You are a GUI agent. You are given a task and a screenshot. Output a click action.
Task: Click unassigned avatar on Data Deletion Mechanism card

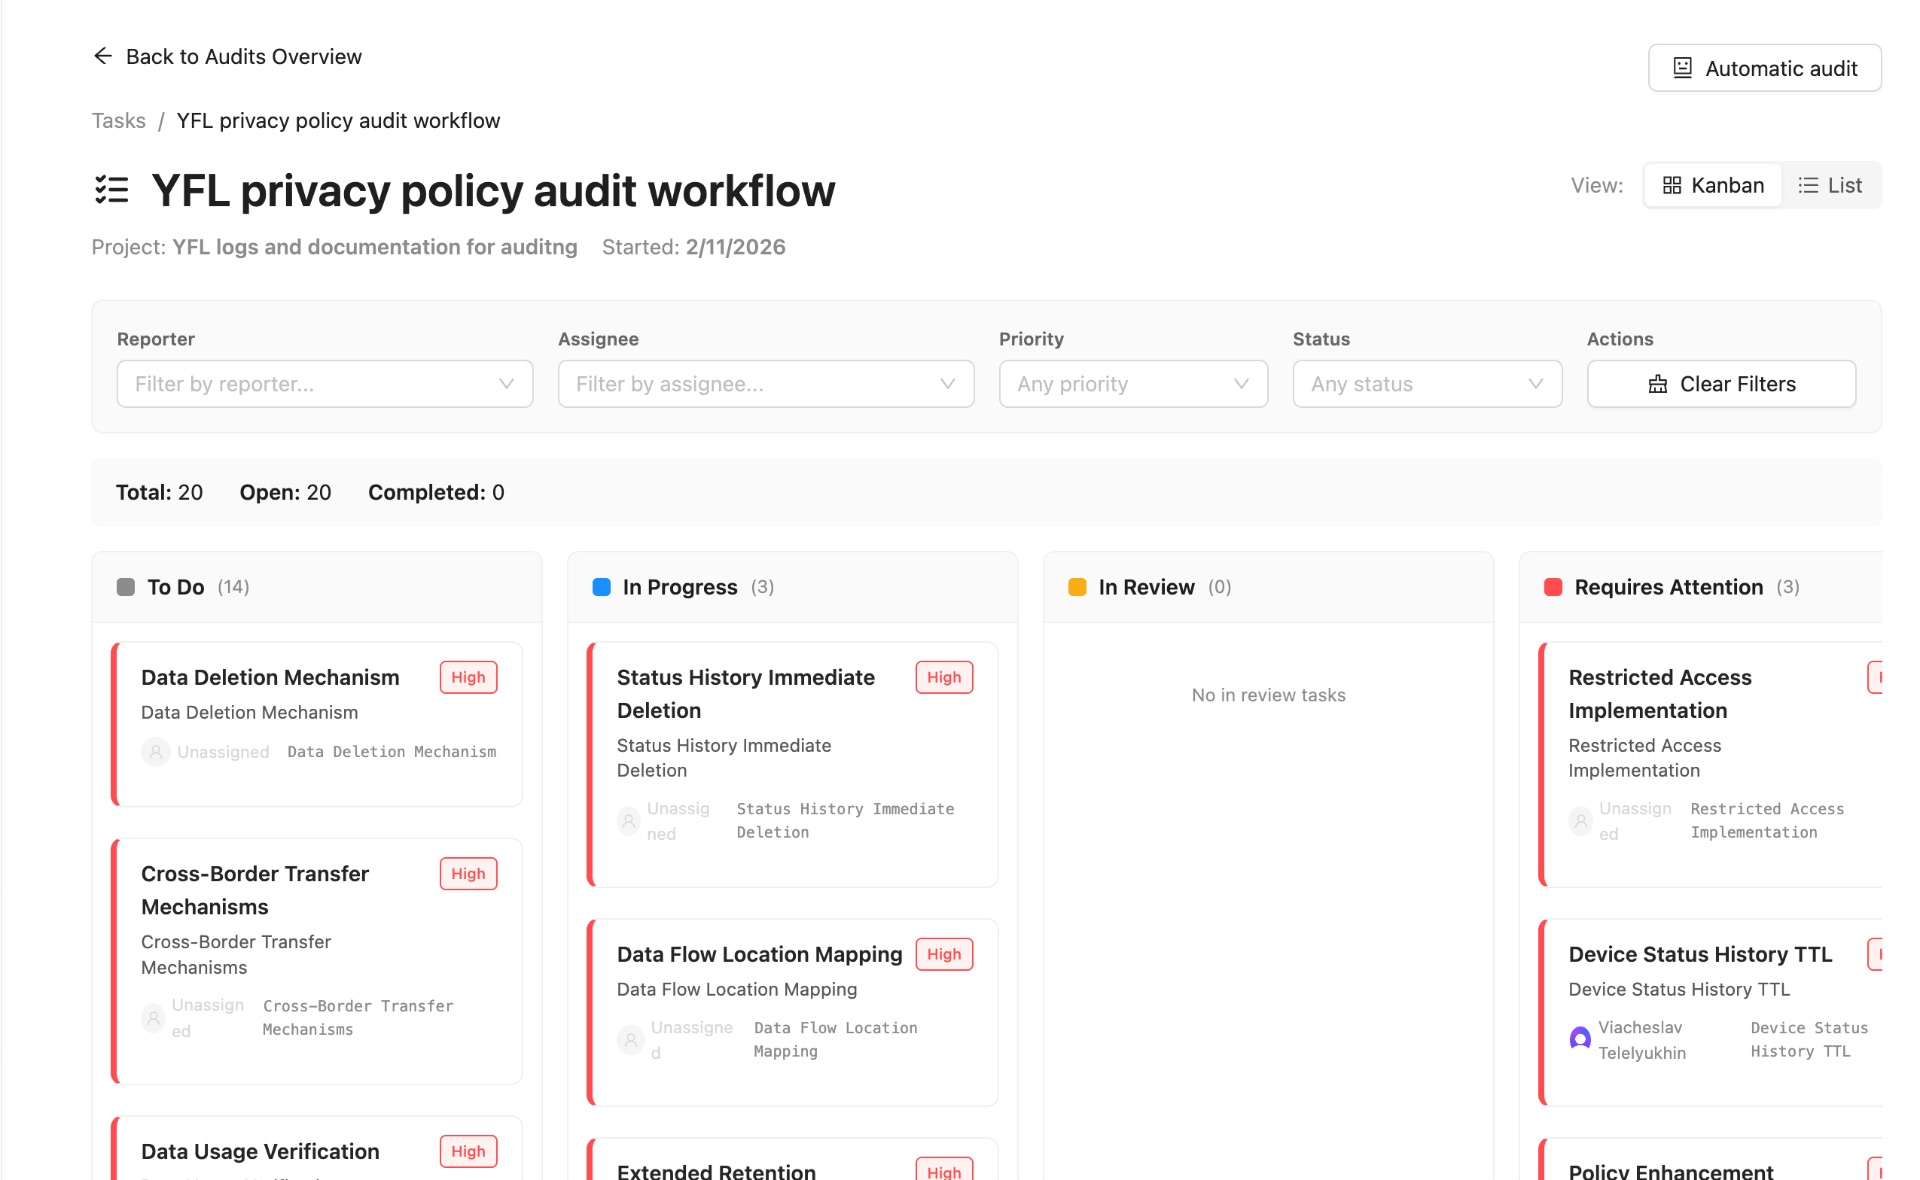(155, 752)
